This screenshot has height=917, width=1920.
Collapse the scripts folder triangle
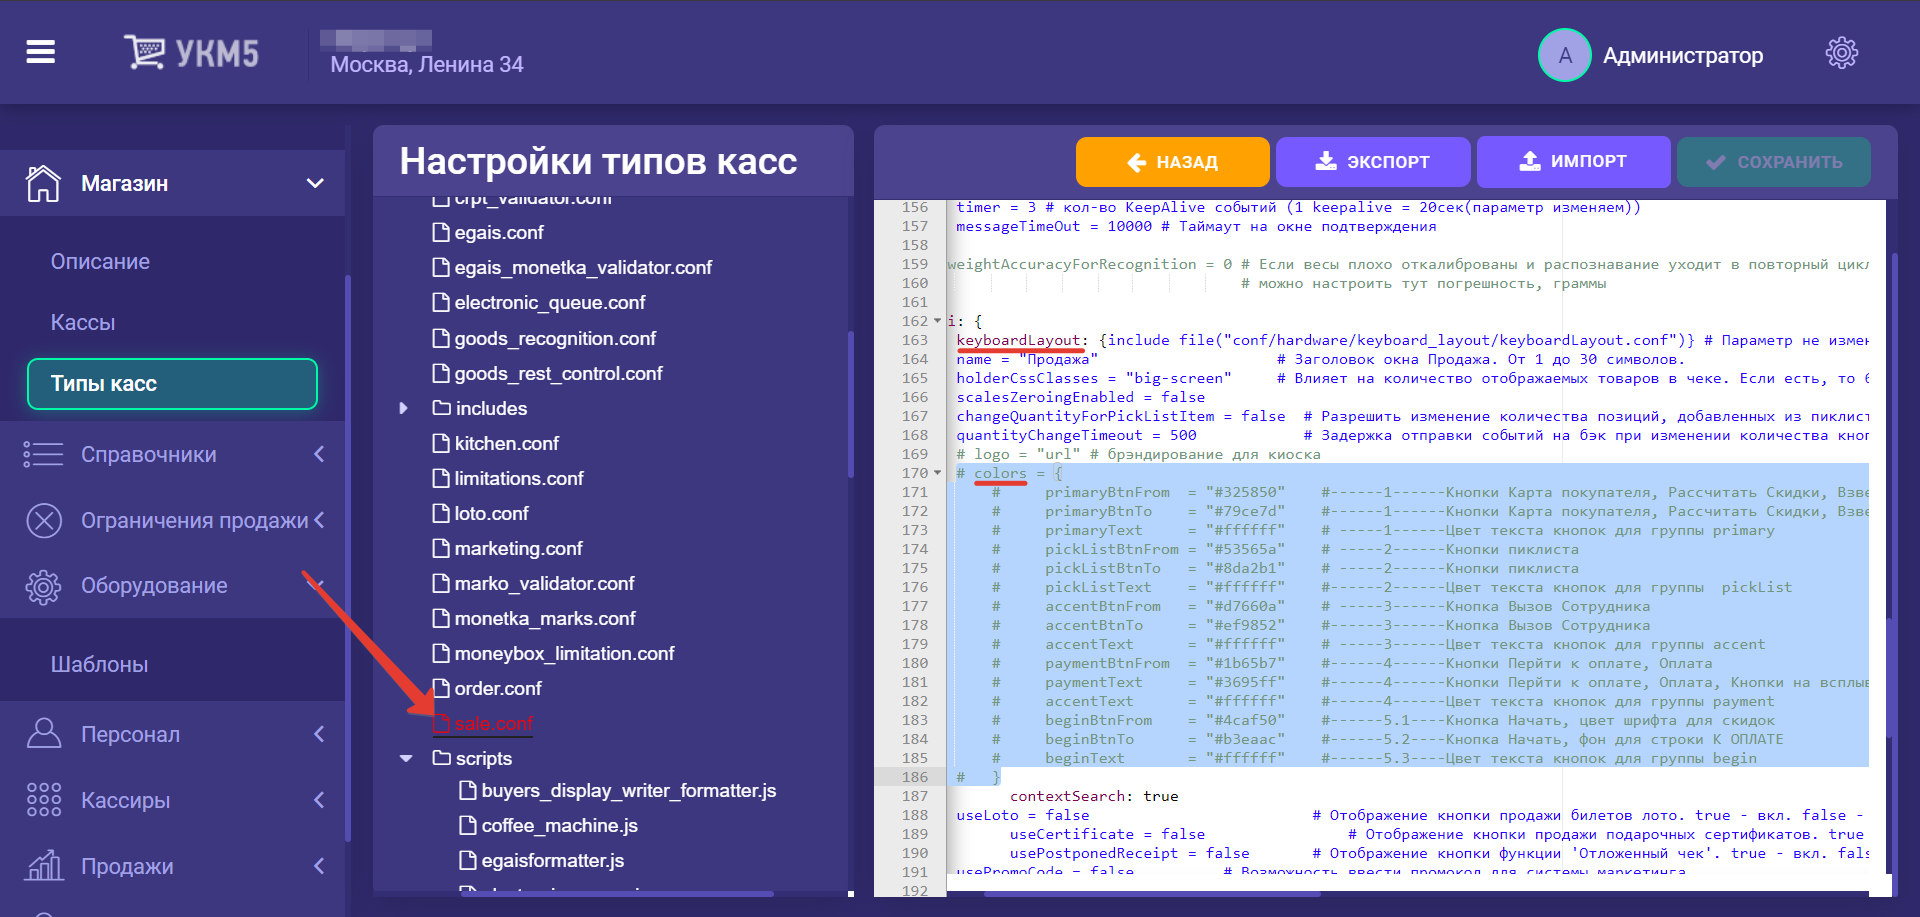pos(406,758)
